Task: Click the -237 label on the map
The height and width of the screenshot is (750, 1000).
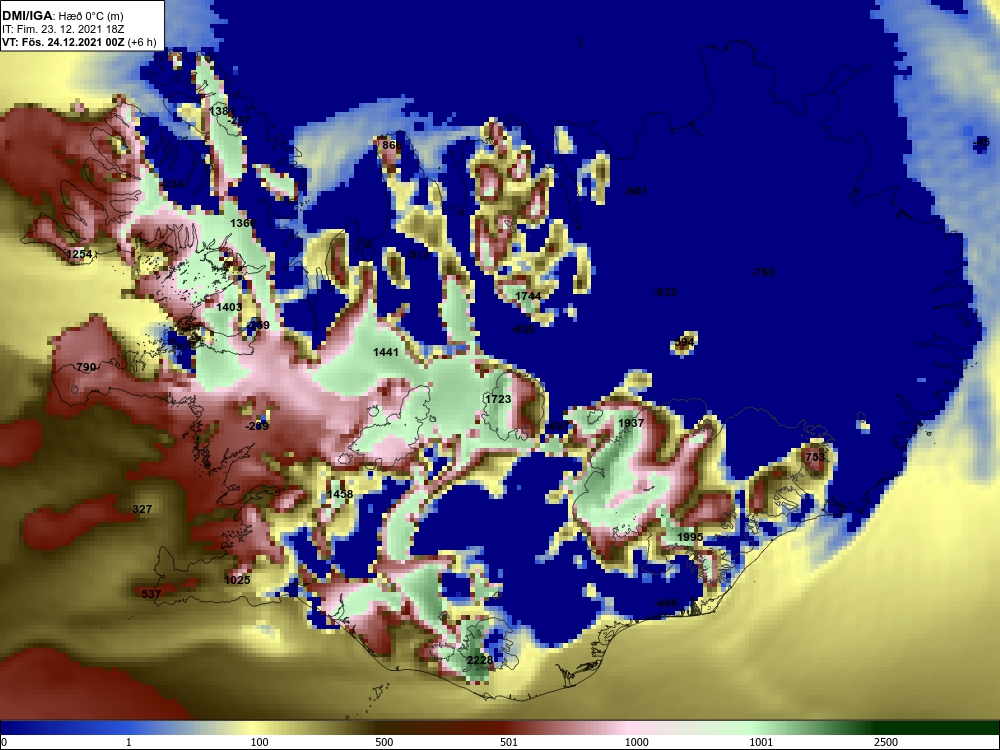Action: pos(239,120)
